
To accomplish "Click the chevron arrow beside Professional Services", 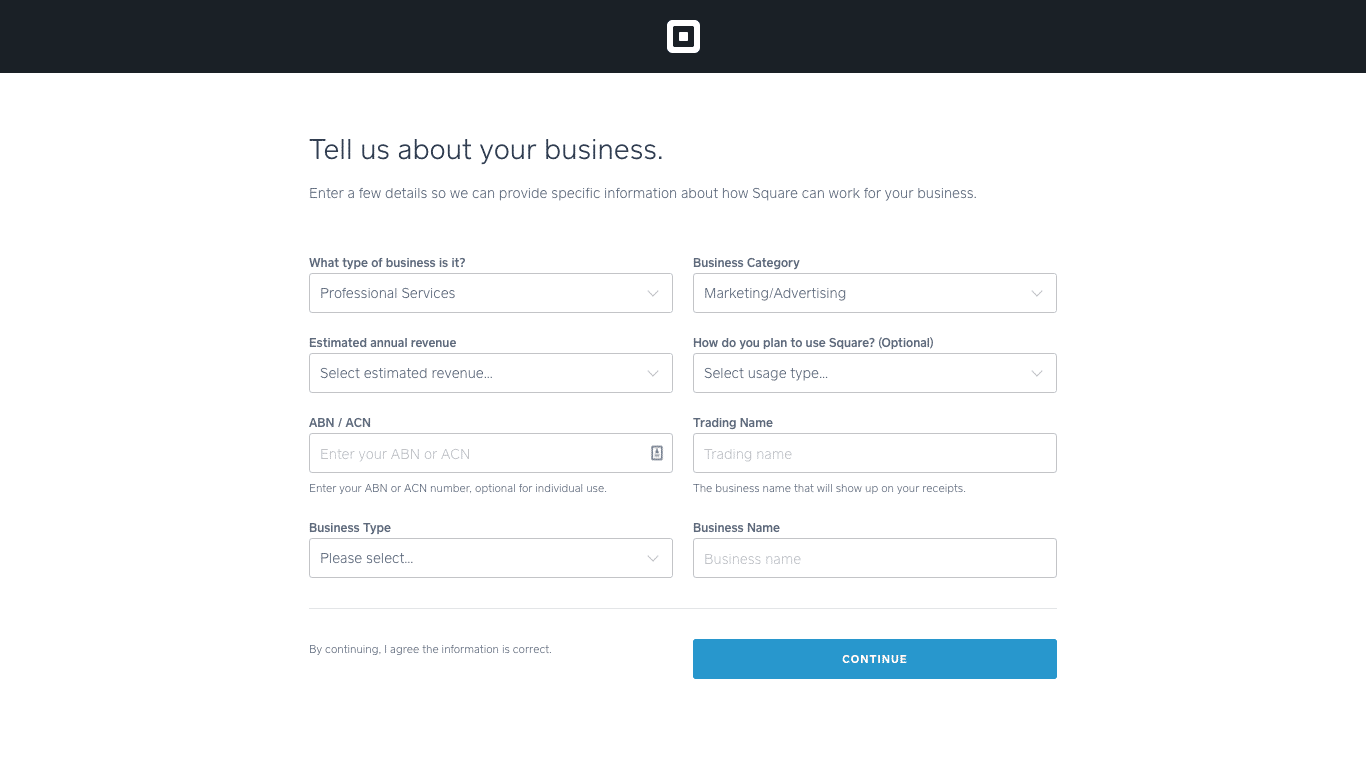I will [x=653, y=293].
